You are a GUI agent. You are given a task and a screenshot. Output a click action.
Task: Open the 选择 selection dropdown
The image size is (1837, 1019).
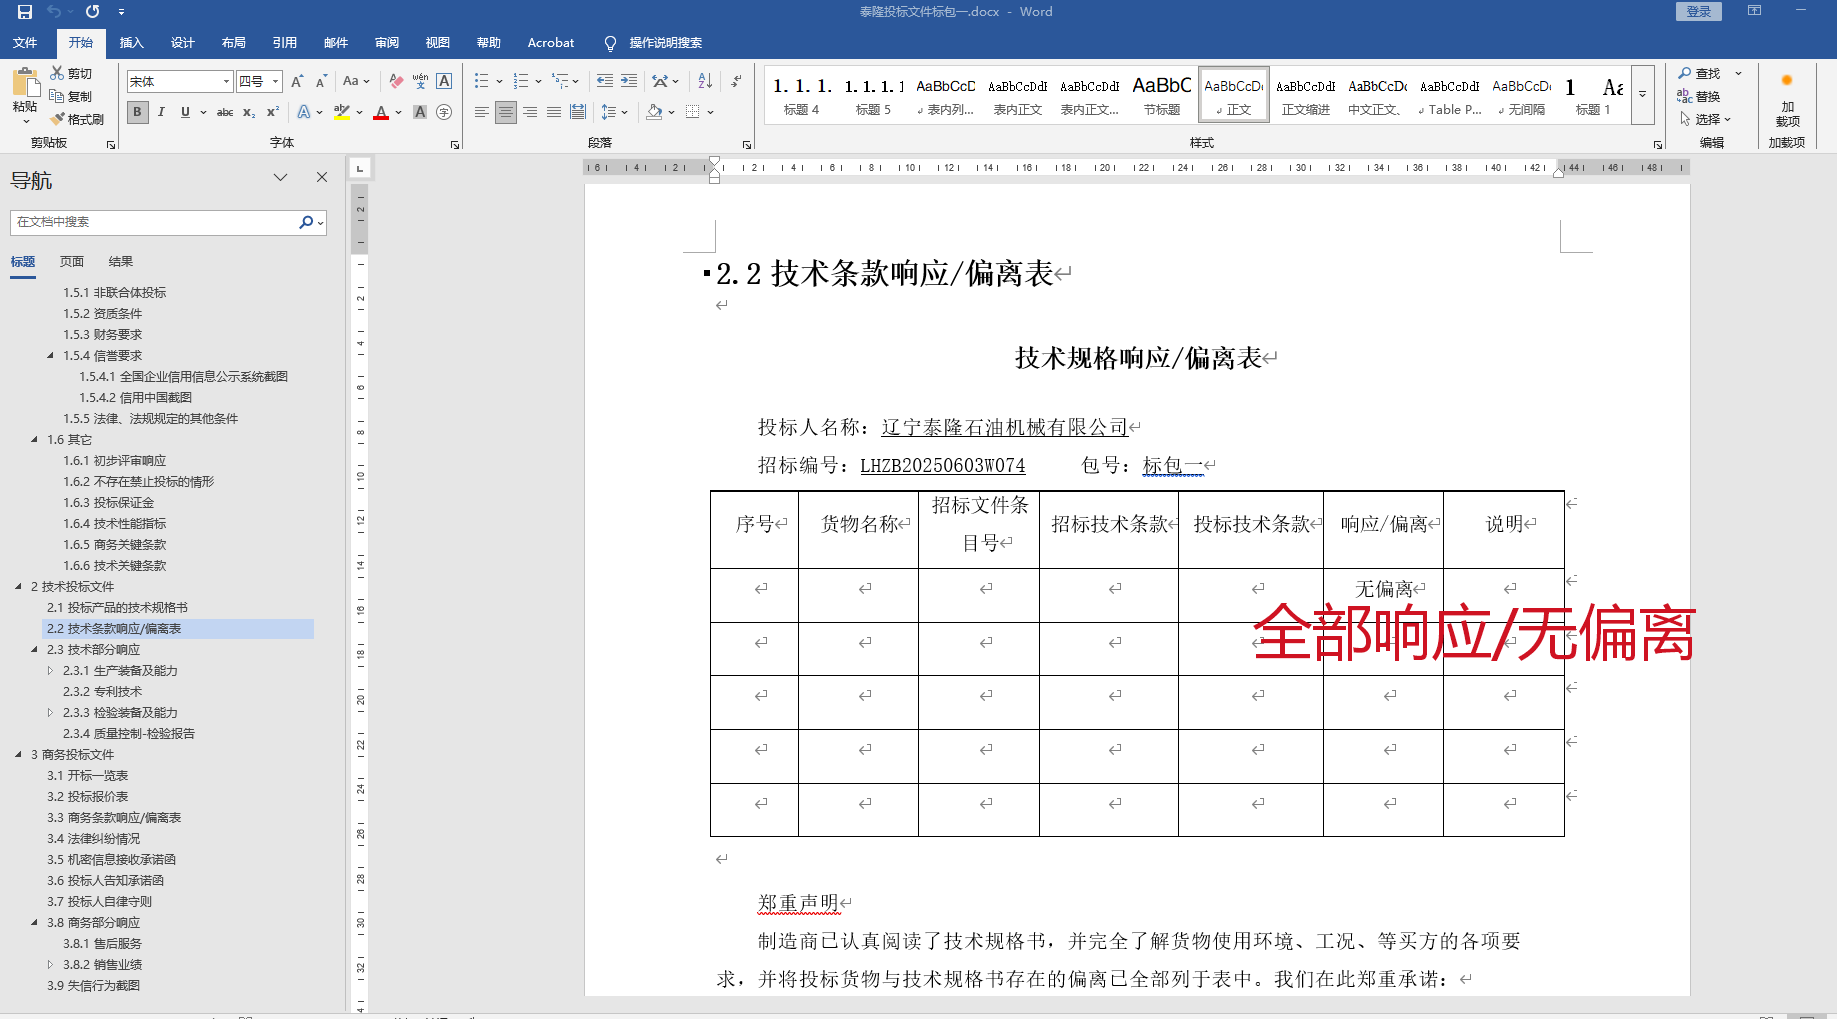(x=1705, y=119)
